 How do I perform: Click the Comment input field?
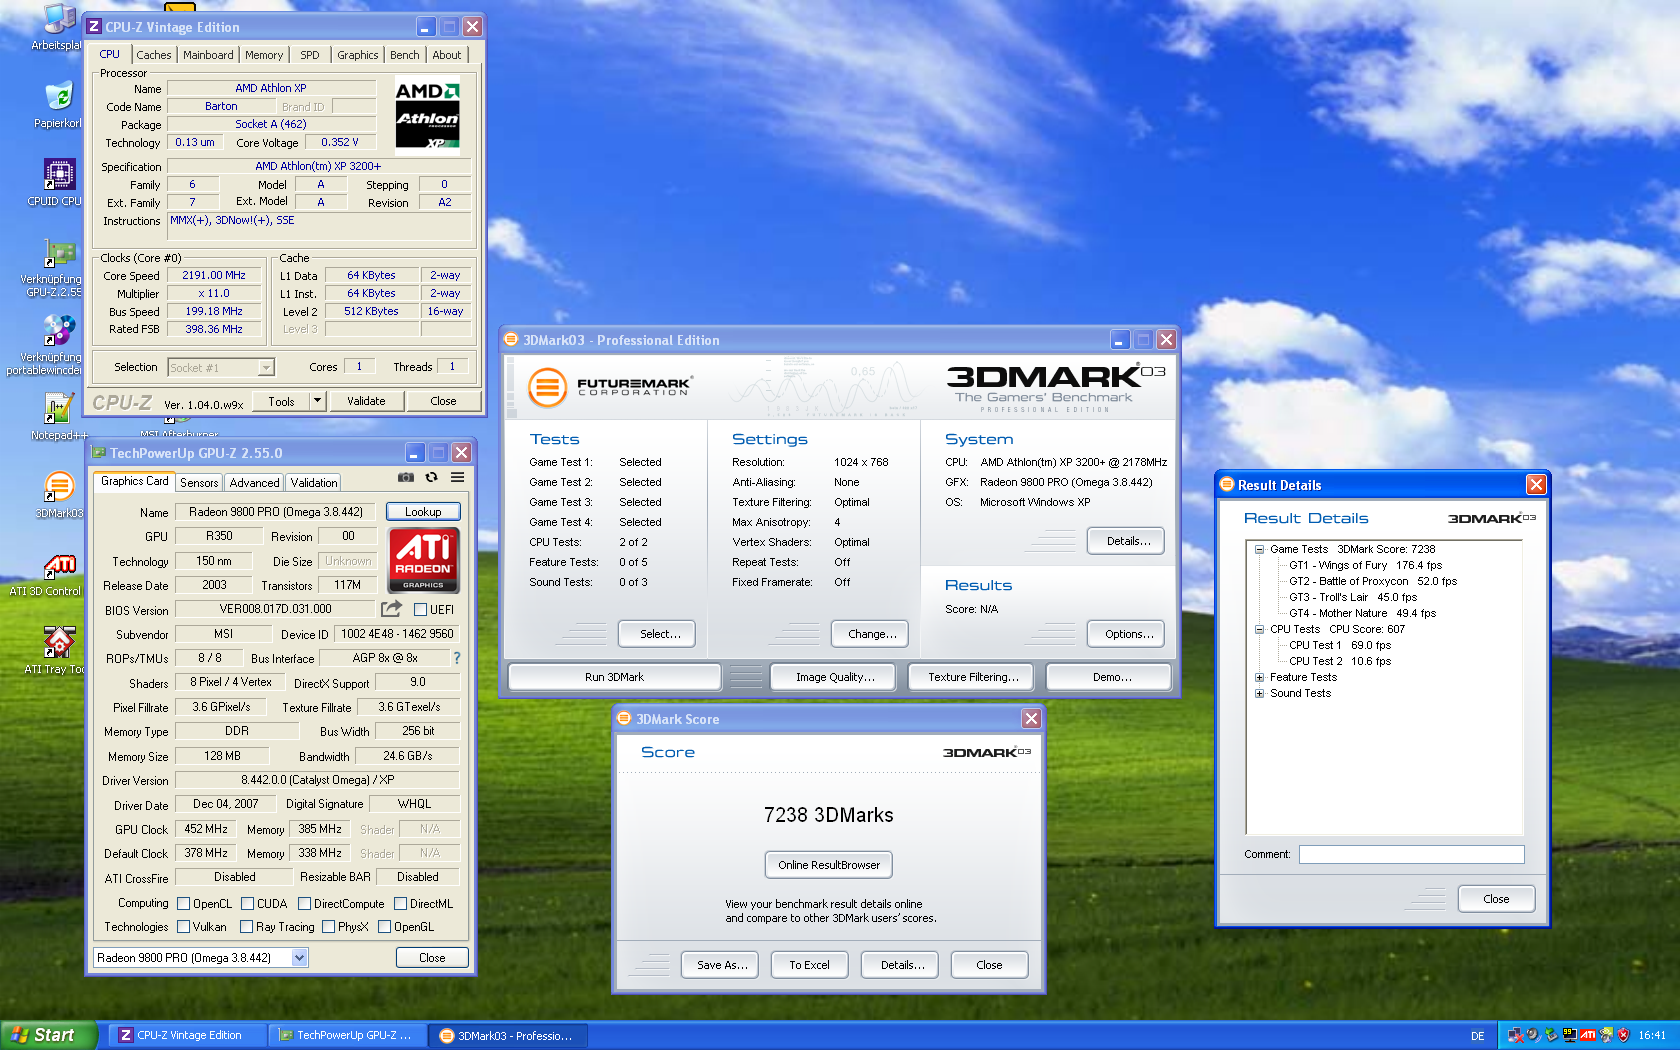point(1411,854)
